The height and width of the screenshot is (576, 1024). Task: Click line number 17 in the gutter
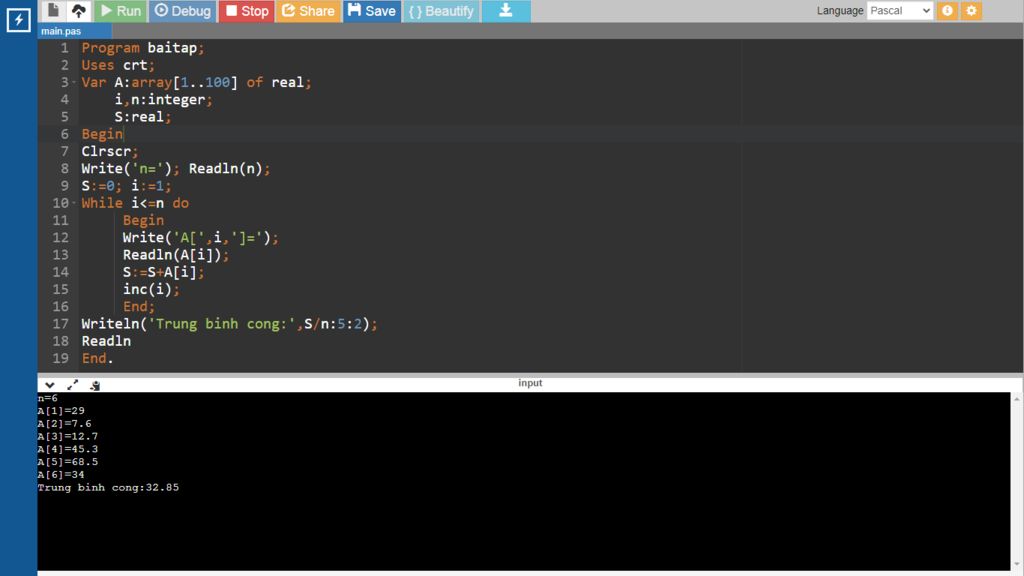point(61,324)
